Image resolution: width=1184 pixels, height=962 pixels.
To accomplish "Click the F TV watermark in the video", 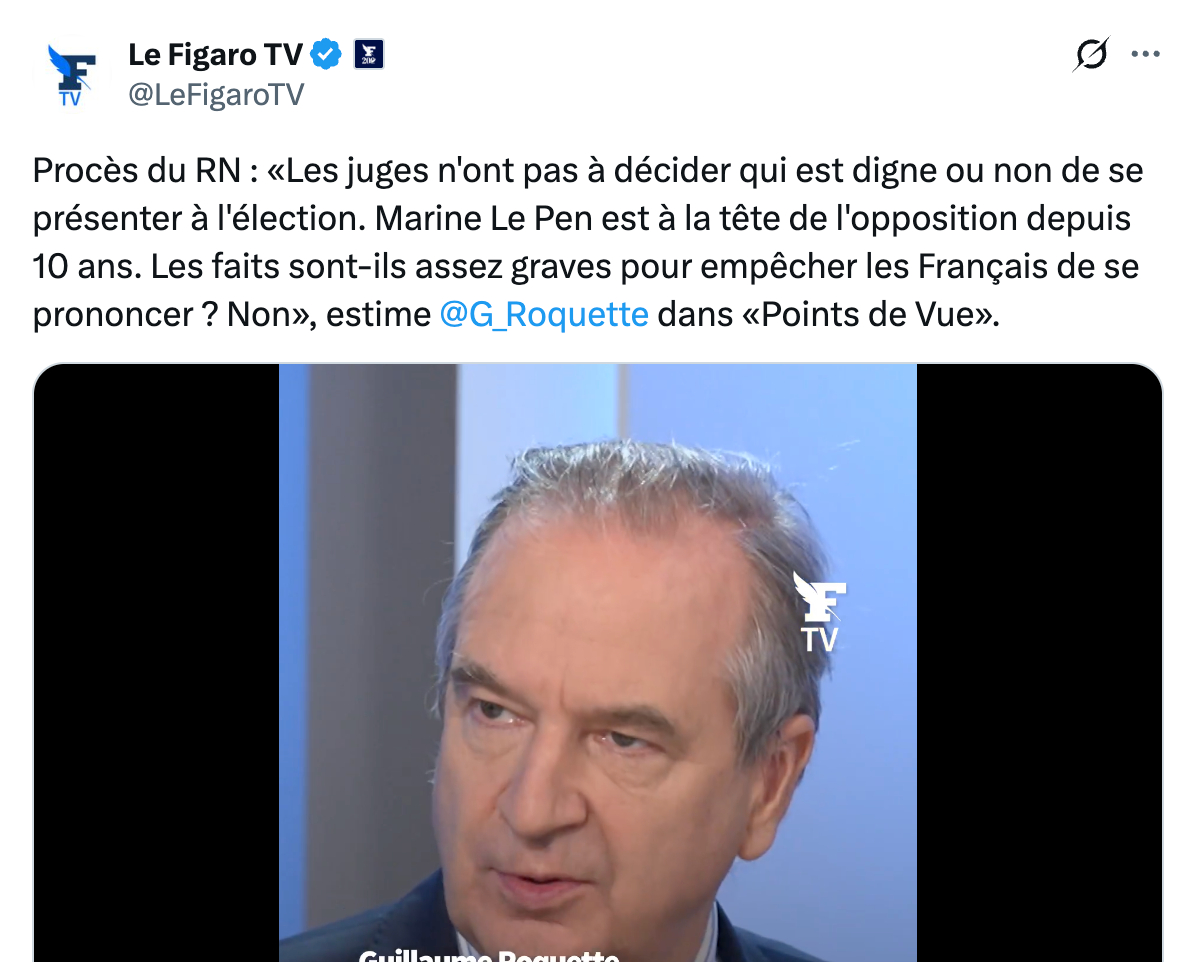I will (820, 612).
